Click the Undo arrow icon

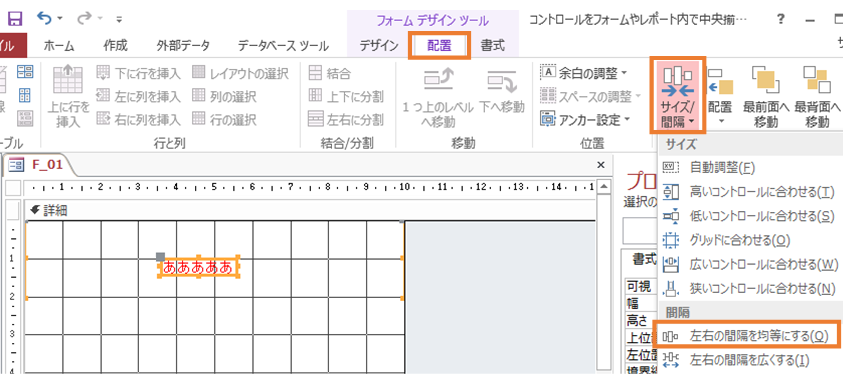(45, 19)
